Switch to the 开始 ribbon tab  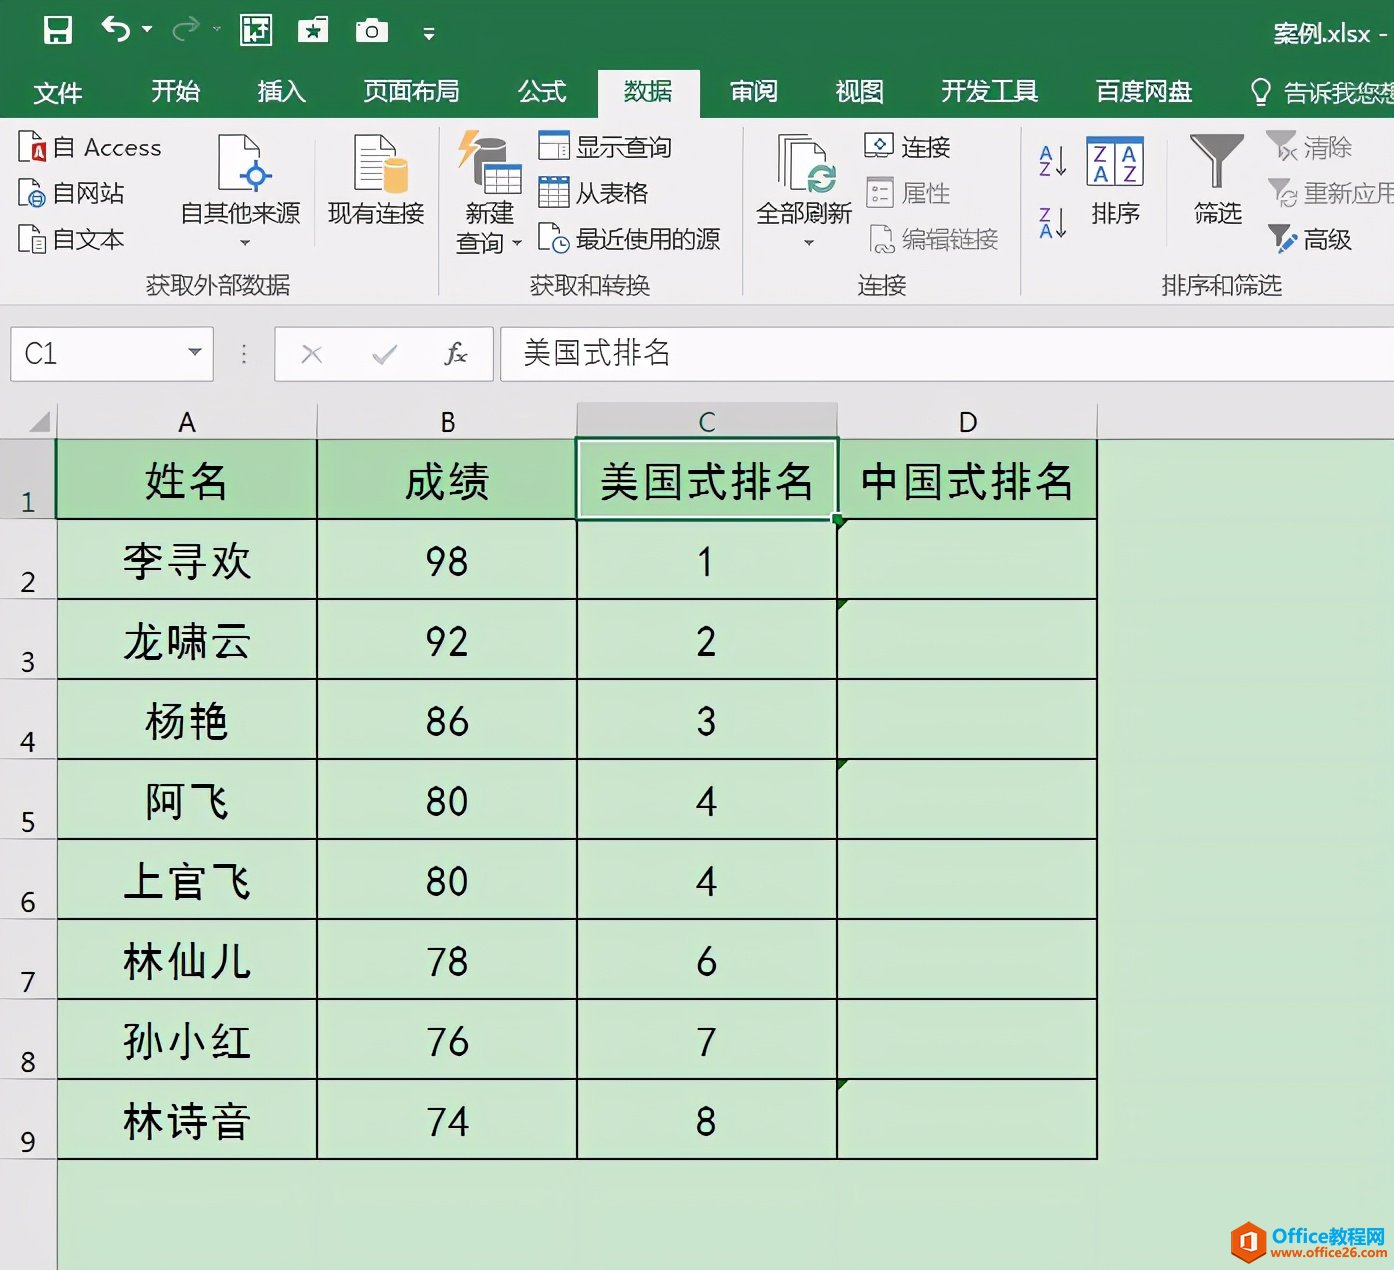tap(175, 92)
